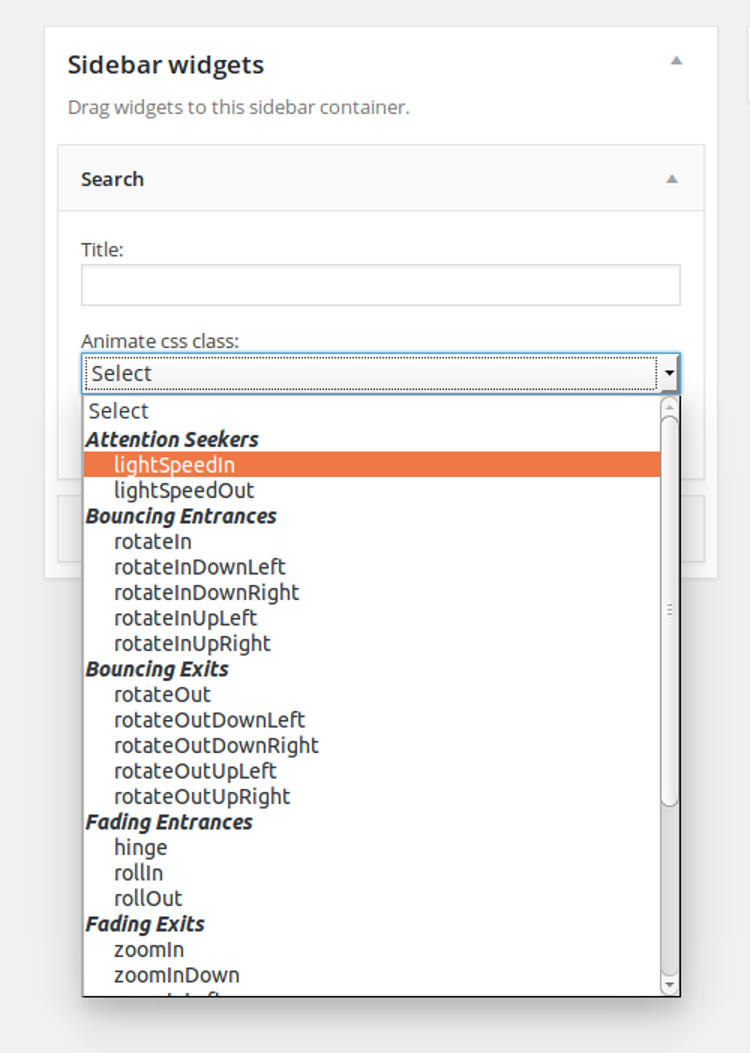Choose rotateInDownLeft option

200,567
